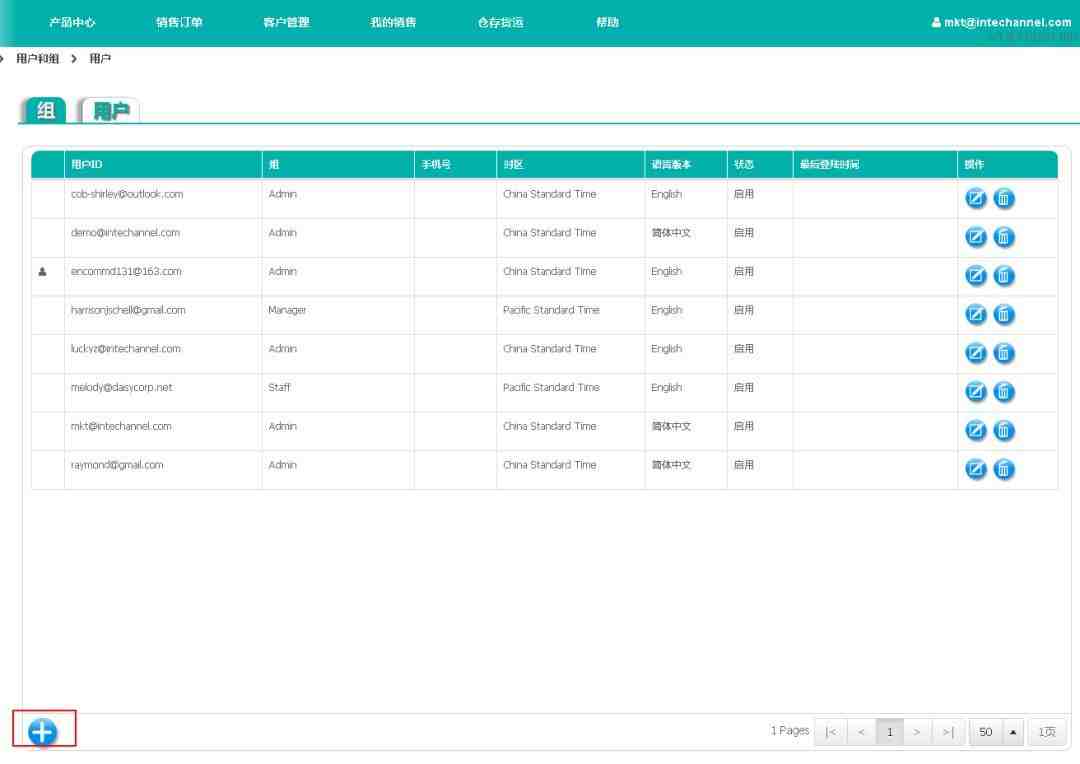Edit user raymond@gmail.com
1080x764 pixels.
click(x=975, y=470)
